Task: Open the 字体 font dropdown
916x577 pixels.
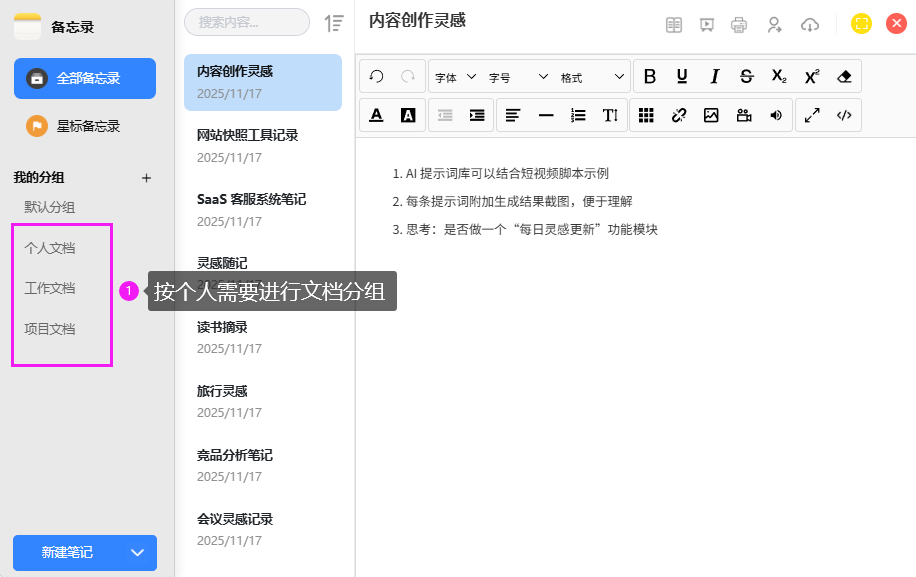Action: [455, 77]
